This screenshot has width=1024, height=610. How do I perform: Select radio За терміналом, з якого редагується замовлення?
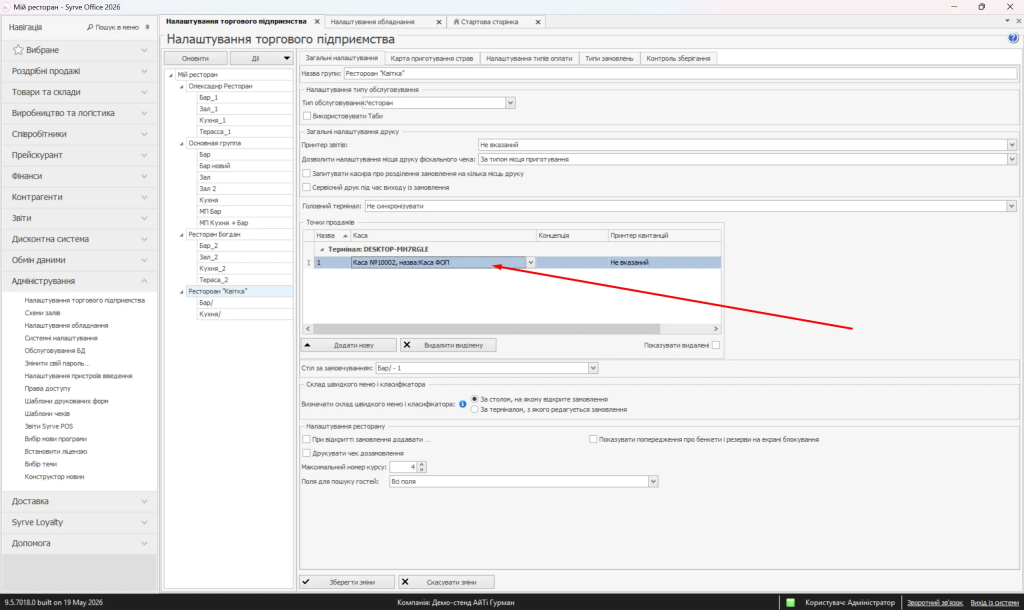(x=475, y=409)
